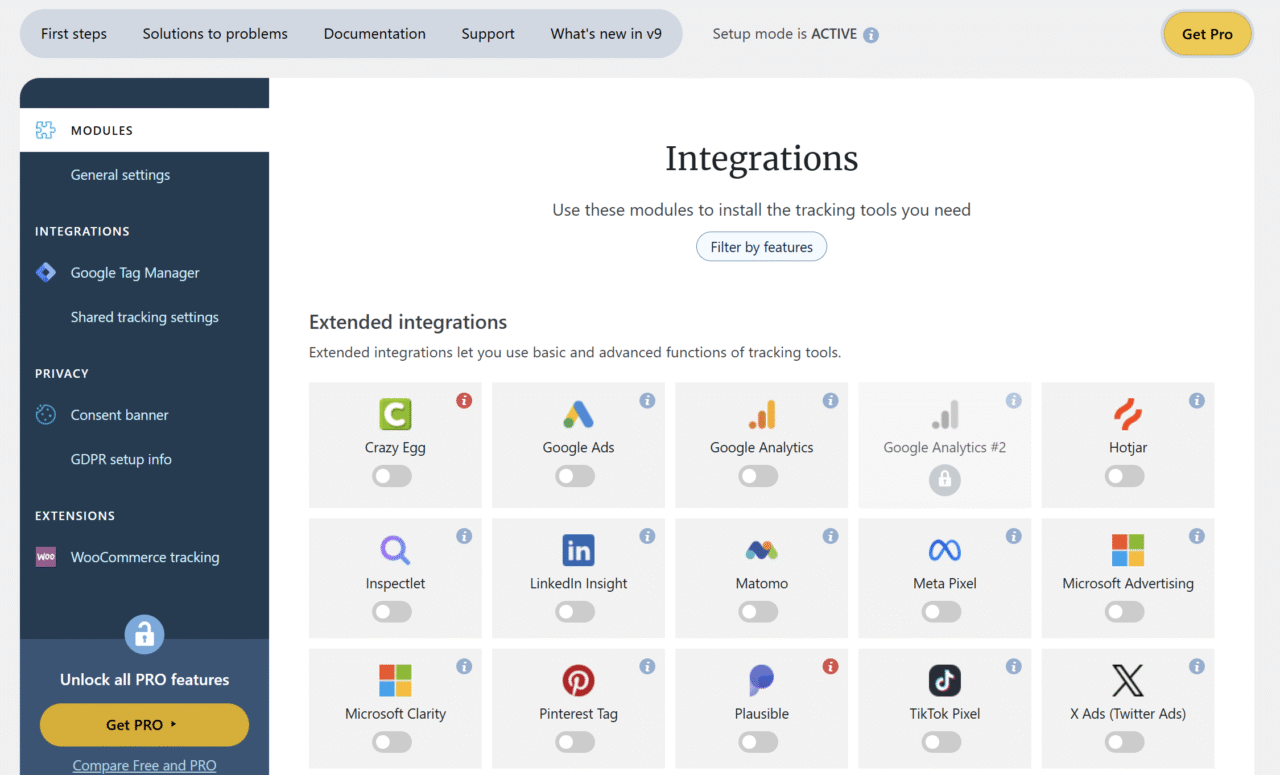Open What's new in v9 tab
The width and height of the screenshot is (1280, 775).
tap(606, 34)
